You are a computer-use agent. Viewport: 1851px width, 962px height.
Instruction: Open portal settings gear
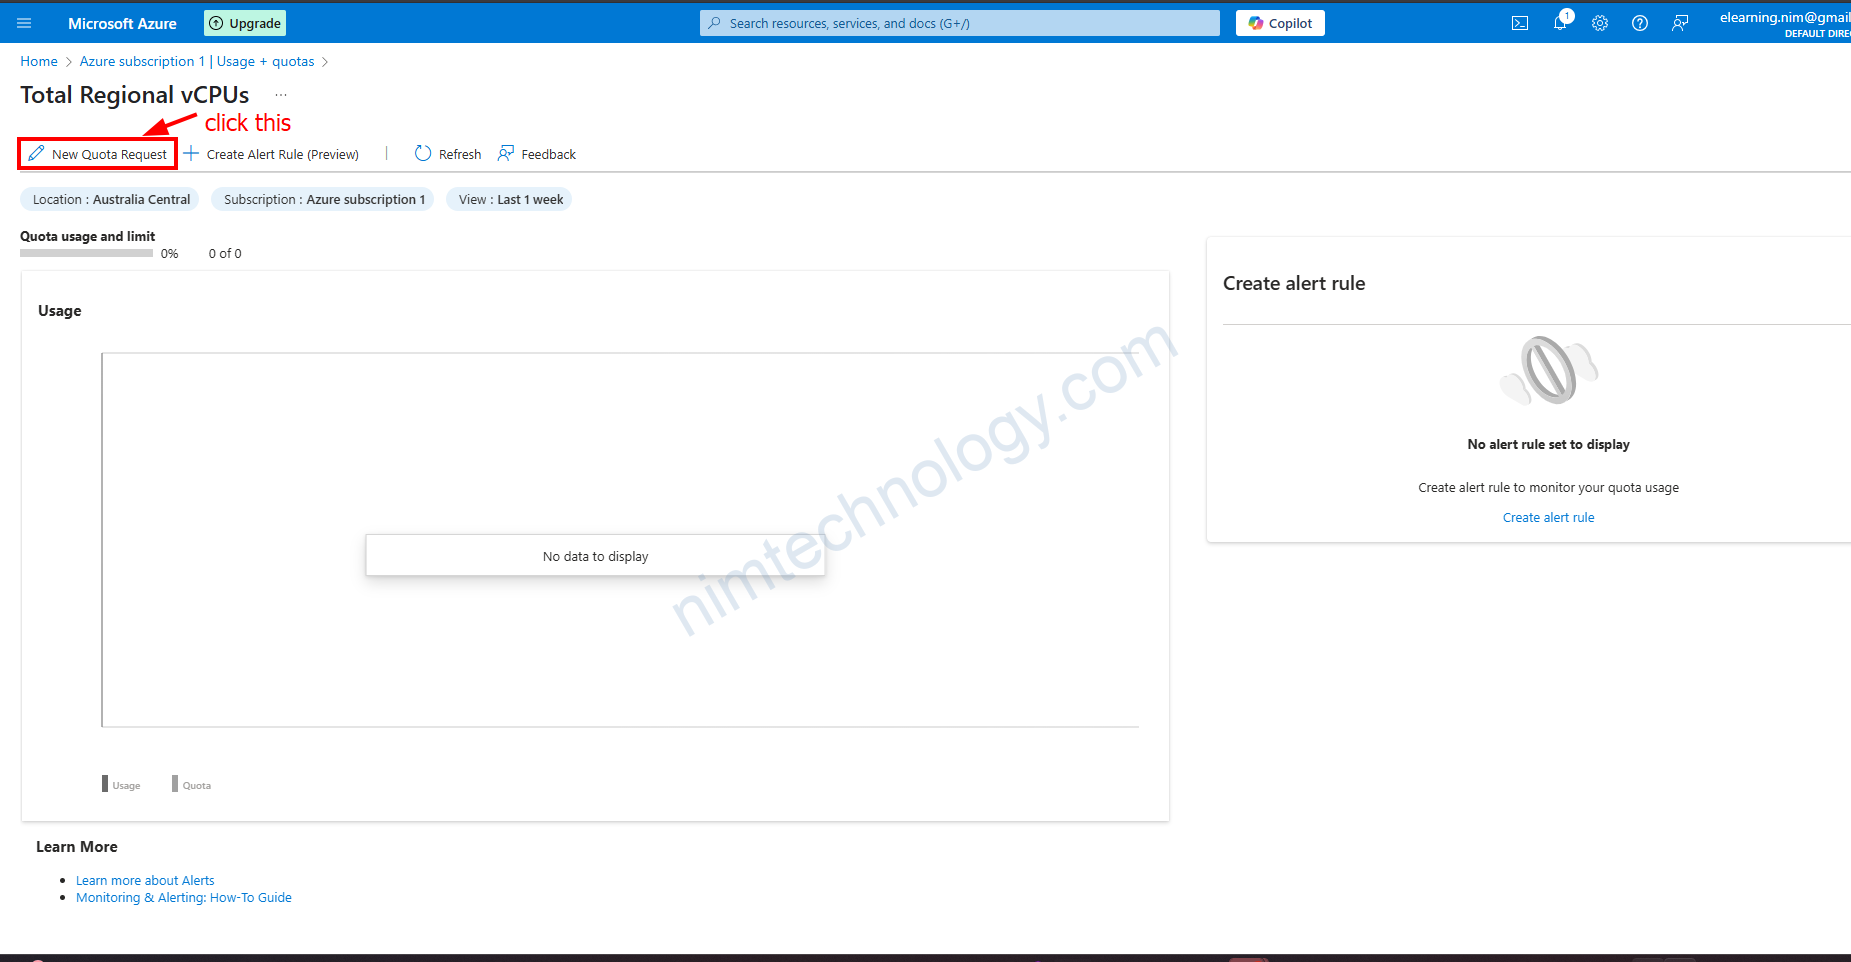1600,23
